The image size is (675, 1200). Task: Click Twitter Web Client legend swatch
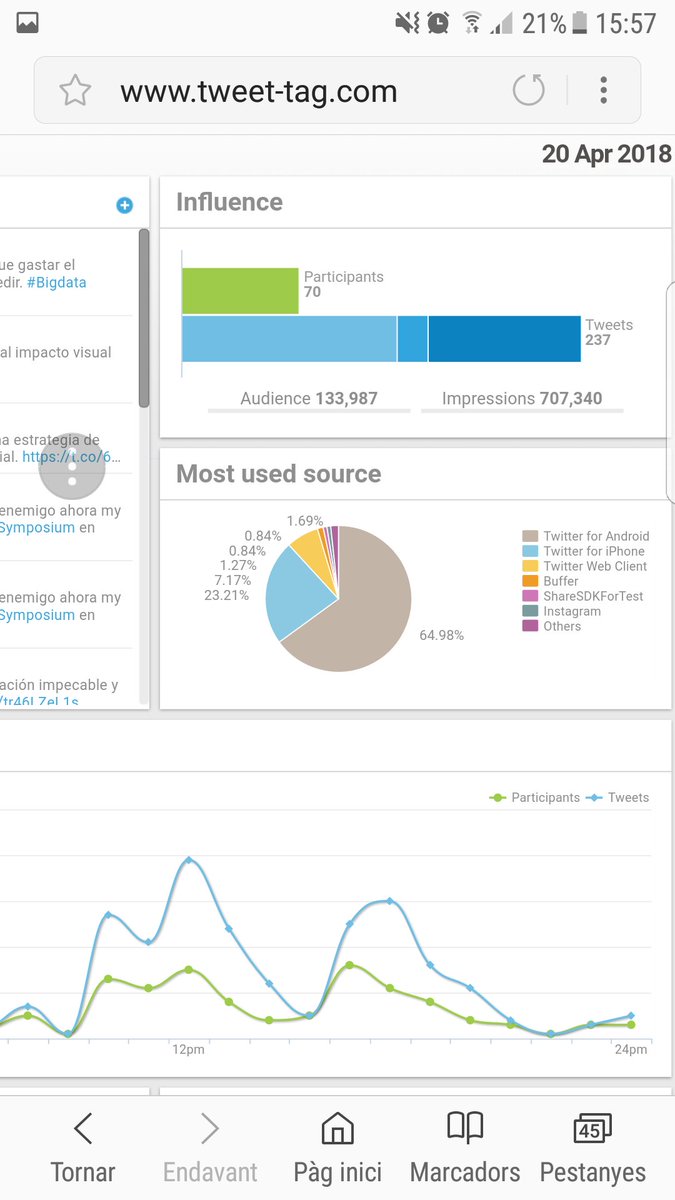coord(530,566)
